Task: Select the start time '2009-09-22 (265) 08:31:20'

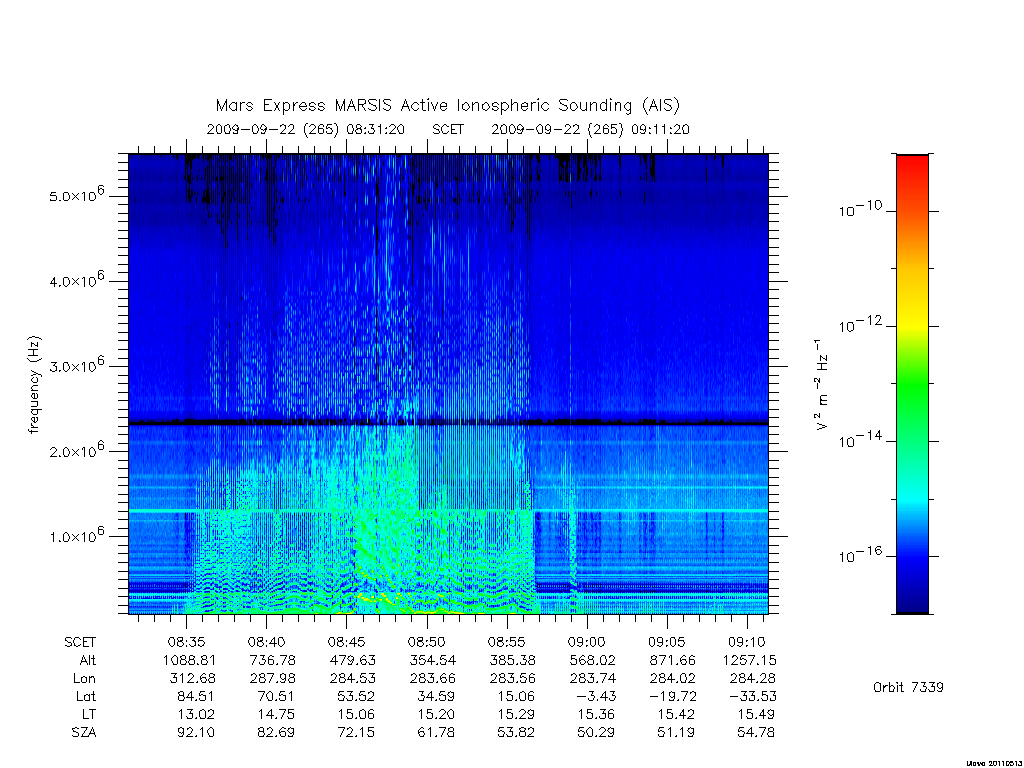Action: pos(306,129)
